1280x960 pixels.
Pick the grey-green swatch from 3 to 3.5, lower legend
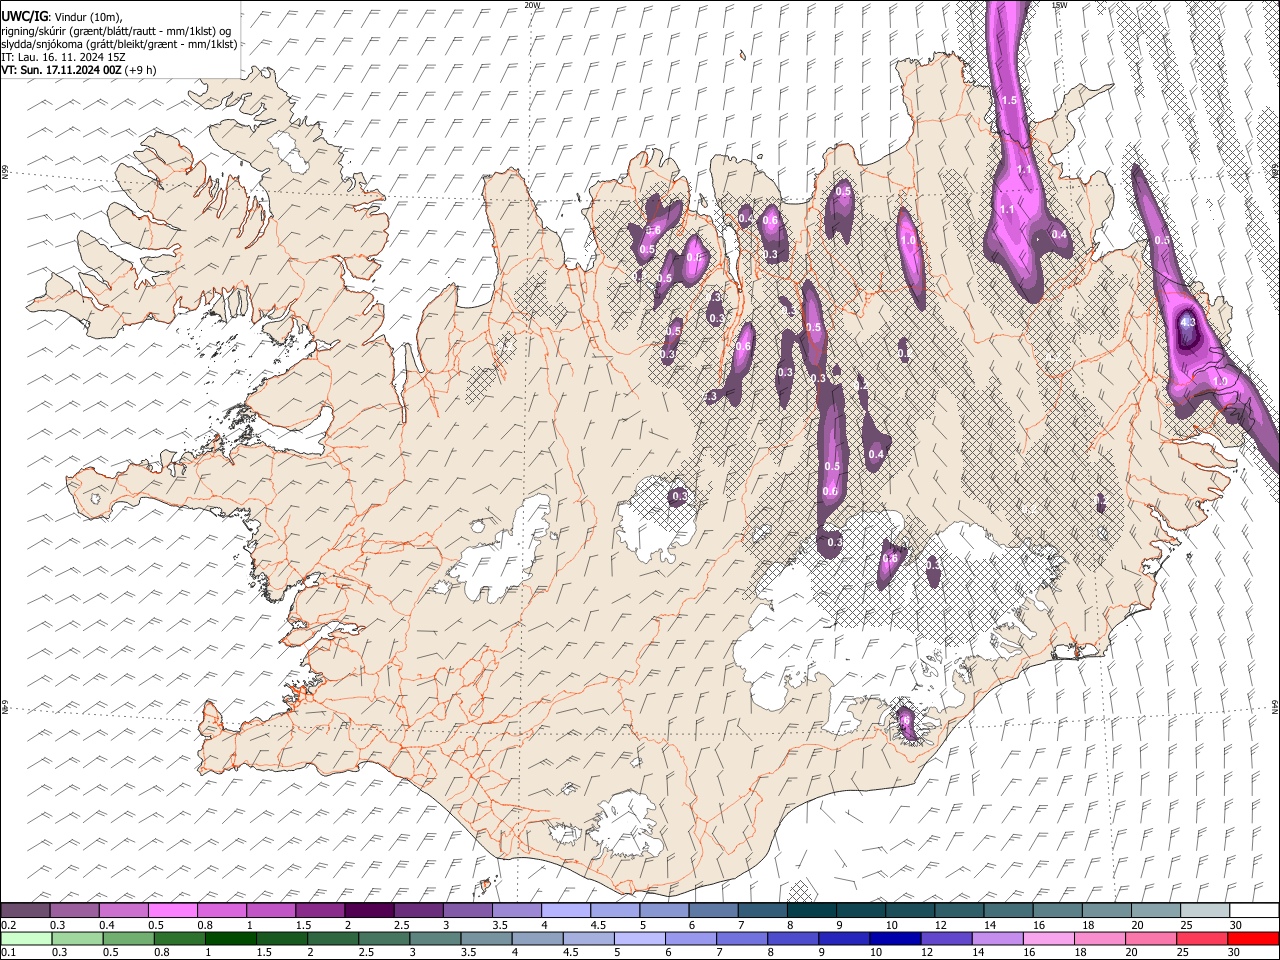click(x=435, y=939)
